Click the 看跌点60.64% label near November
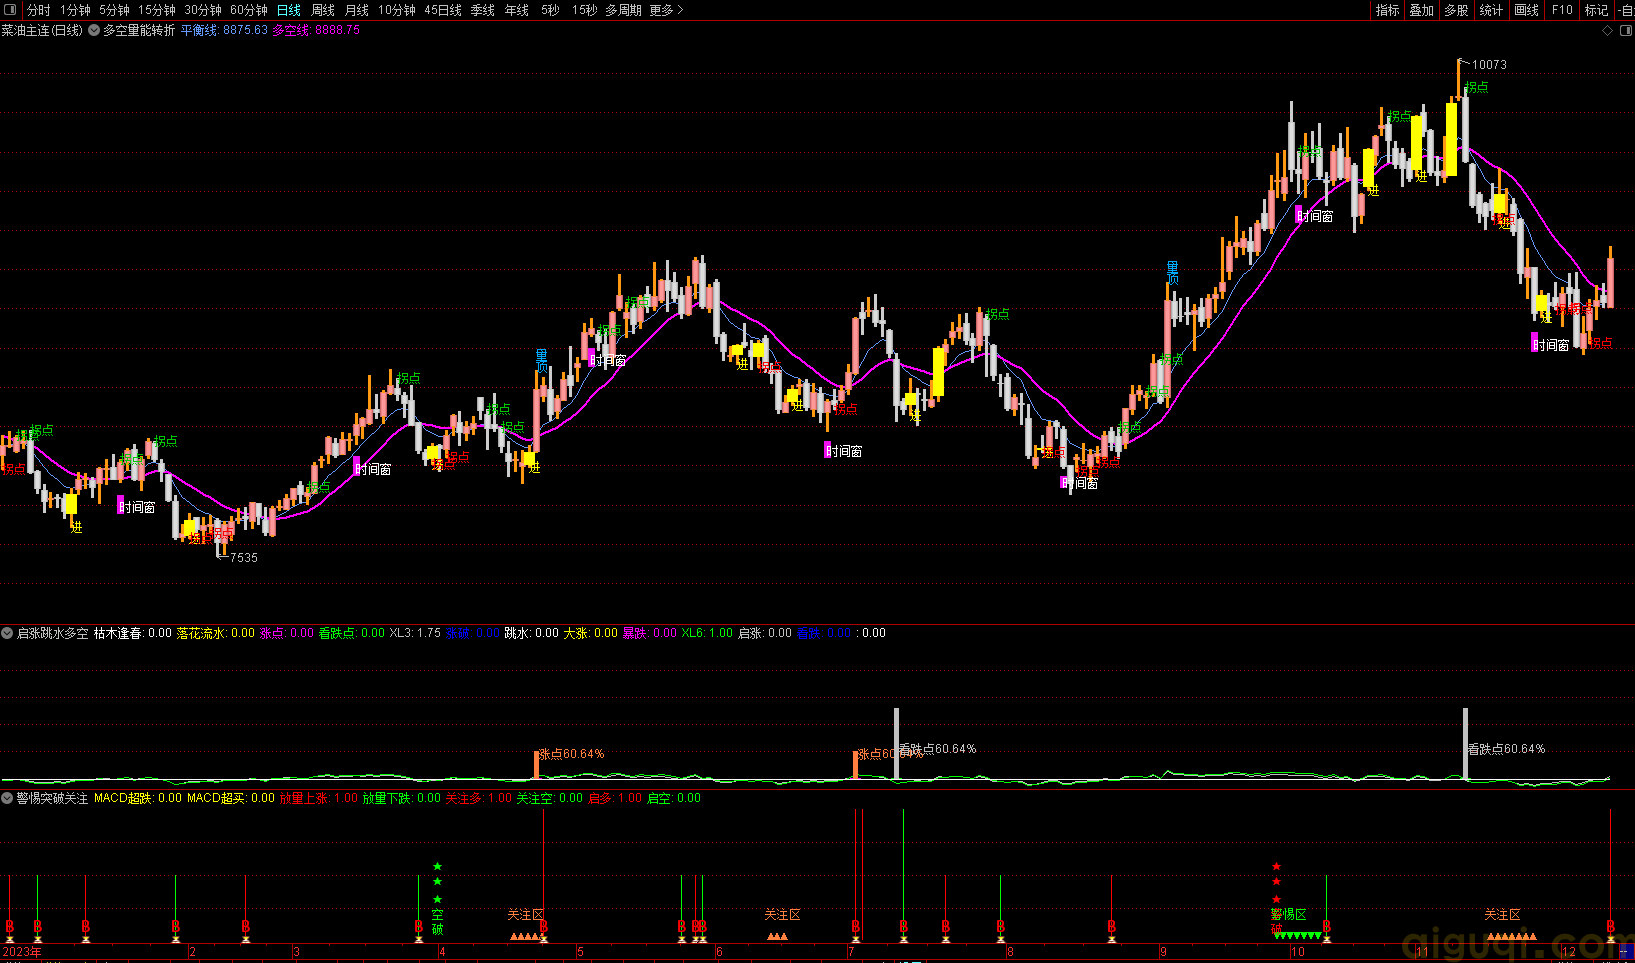Screen dimensions: 1635x963 point(1506,749)
